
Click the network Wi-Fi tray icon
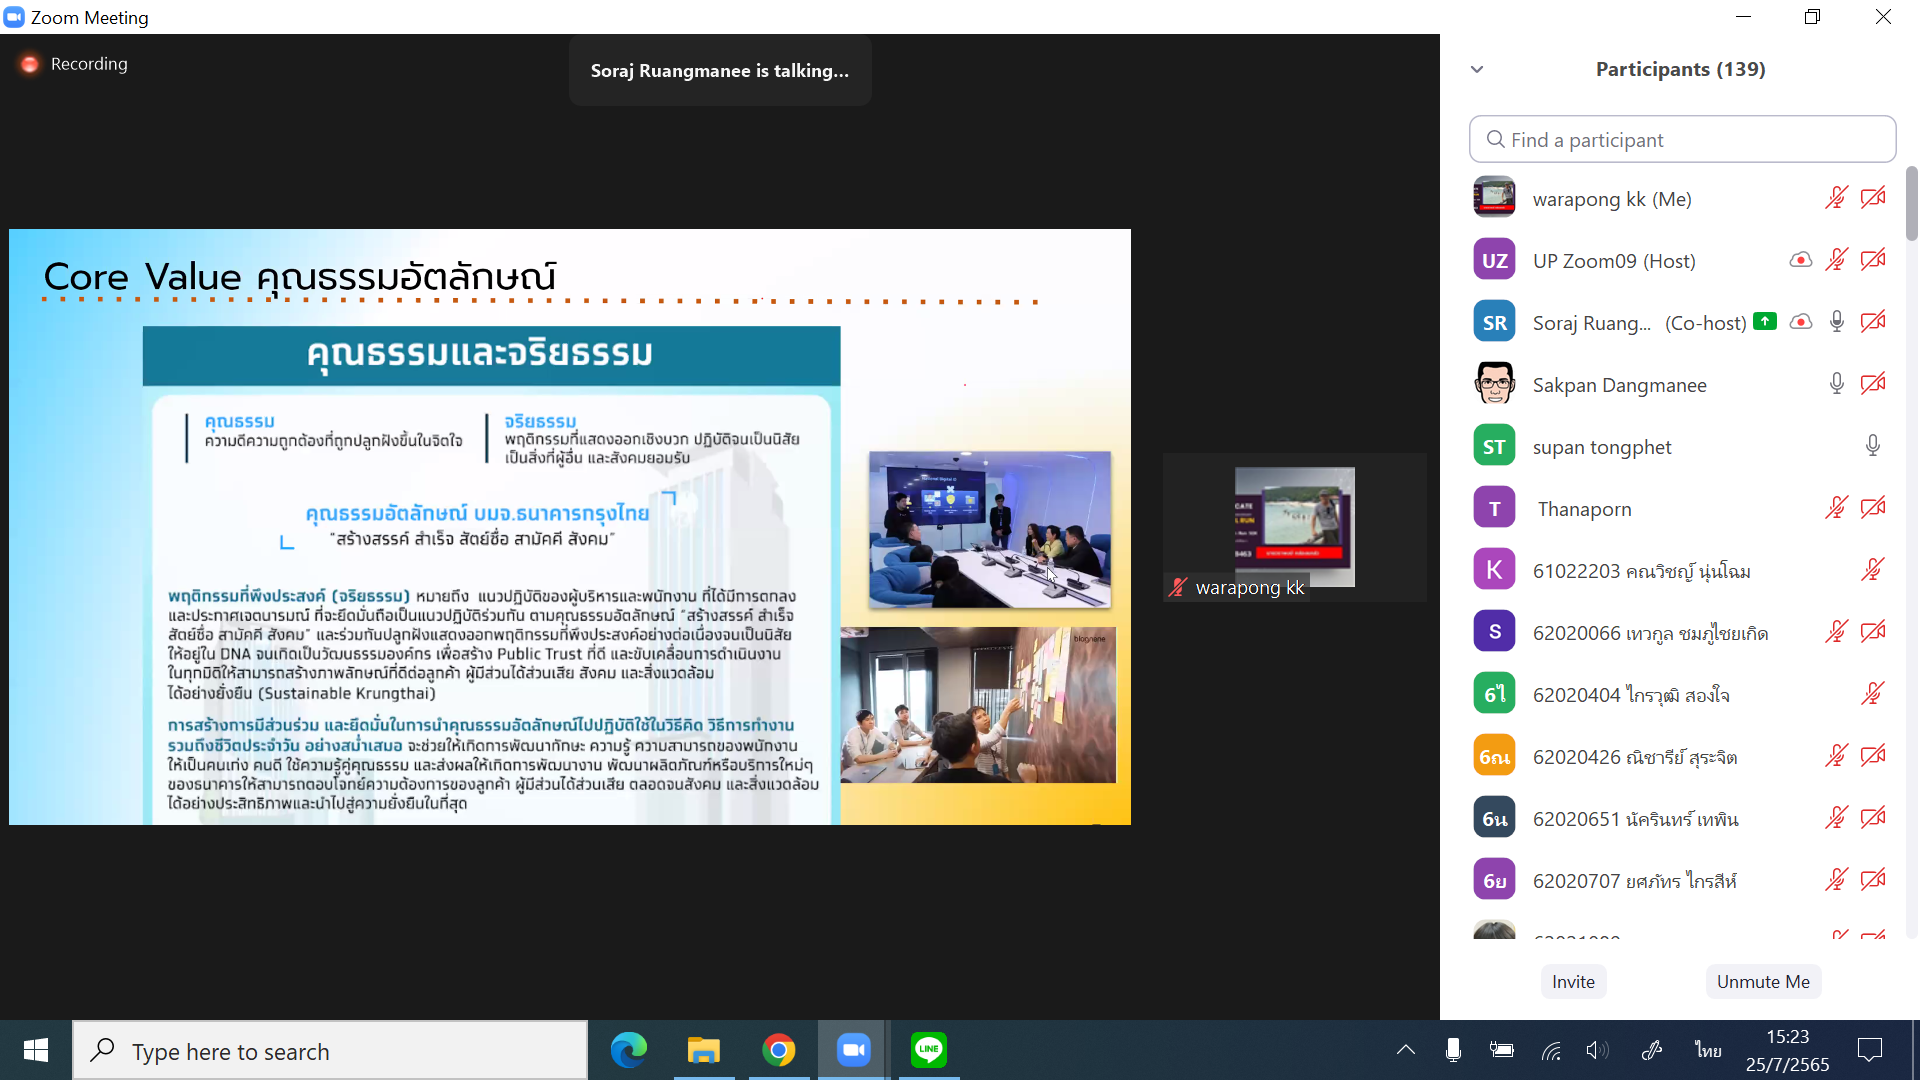[x=1551, y=1050]
